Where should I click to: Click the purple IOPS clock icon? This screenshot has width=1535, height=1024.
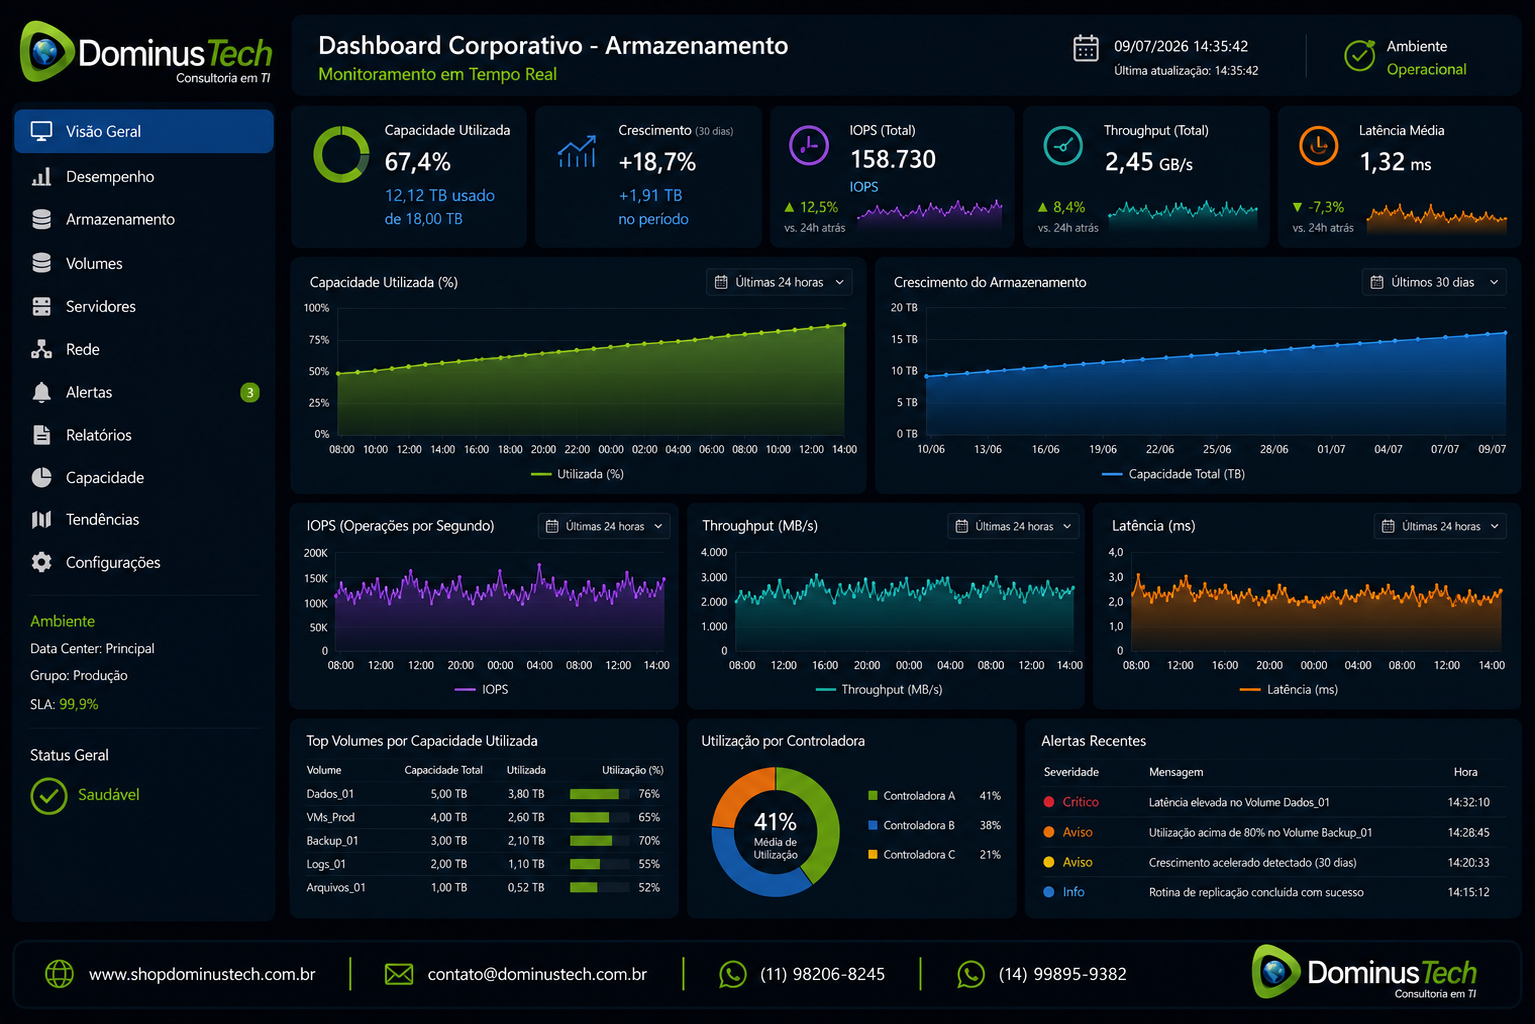809,146
